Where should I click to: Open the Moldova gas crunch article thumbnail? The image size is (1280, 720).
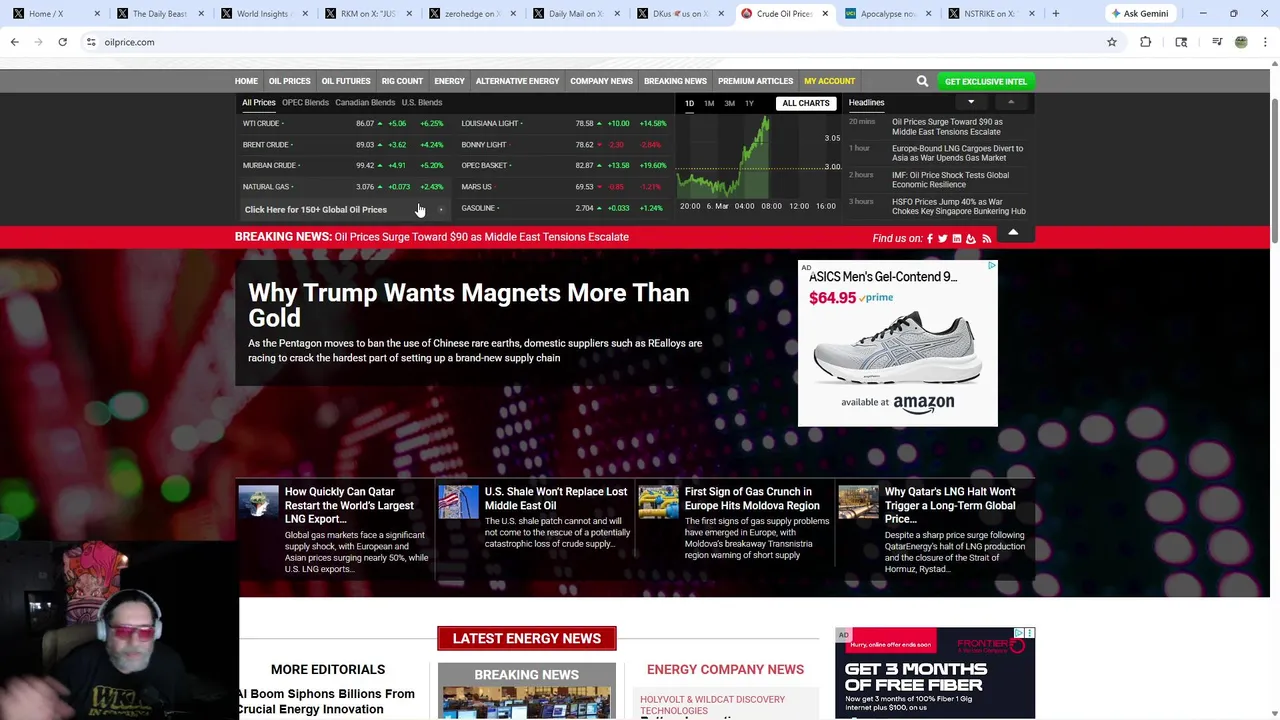click(658, 502)
